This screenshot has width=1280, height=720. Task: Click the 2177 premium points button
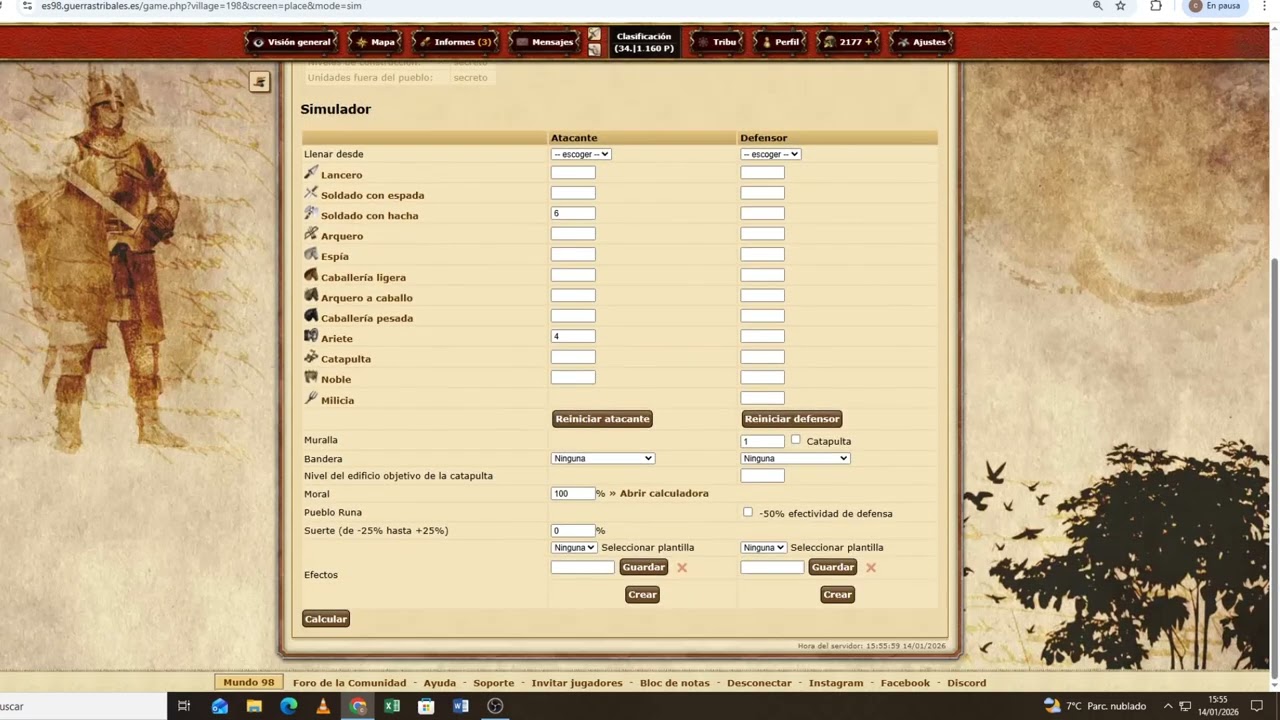click(848, 42)
